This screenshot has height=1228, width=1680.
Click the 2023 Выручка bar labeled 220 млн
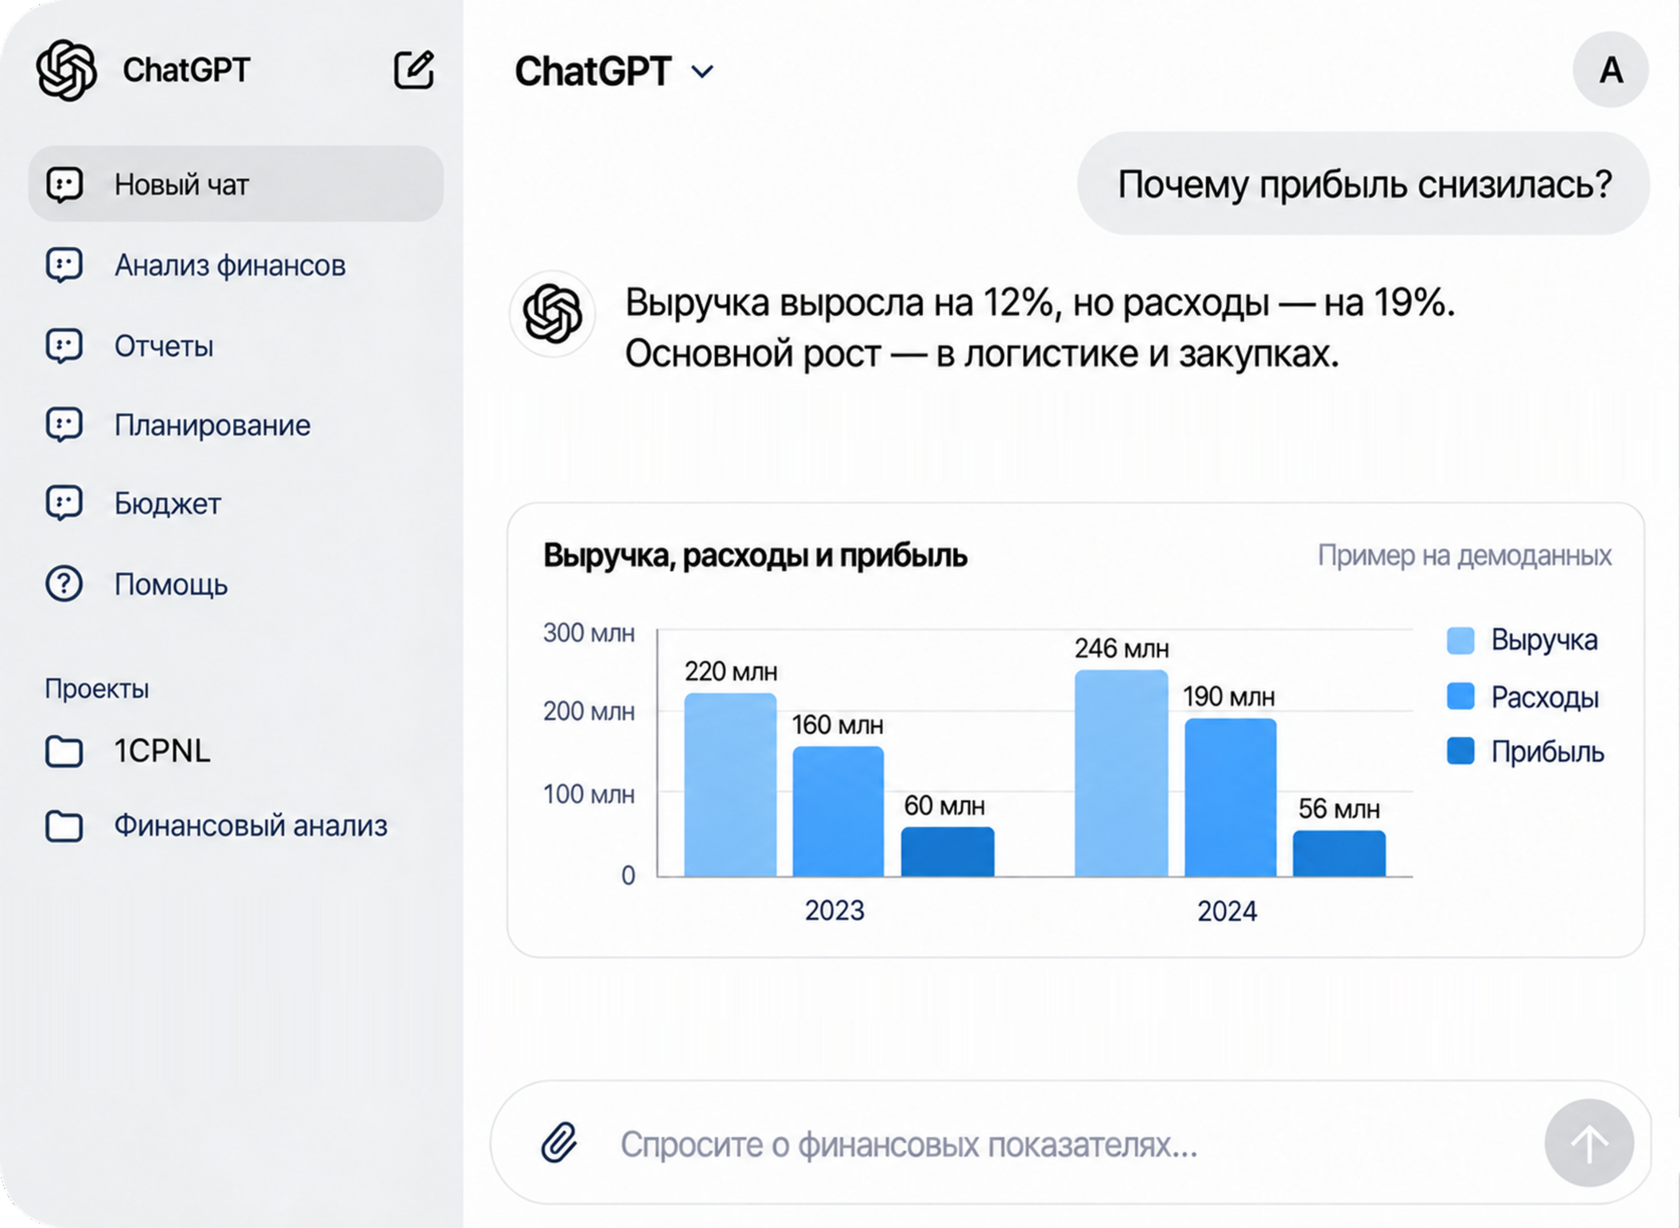[730, 785]
